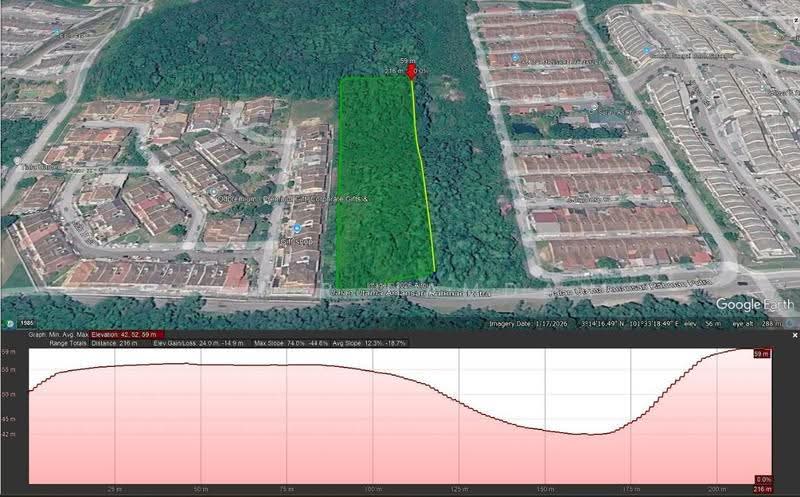This screenshot has width=800, height=497.
Task: Click the Distance: 216 m value
Action: [x=114, y=343]
